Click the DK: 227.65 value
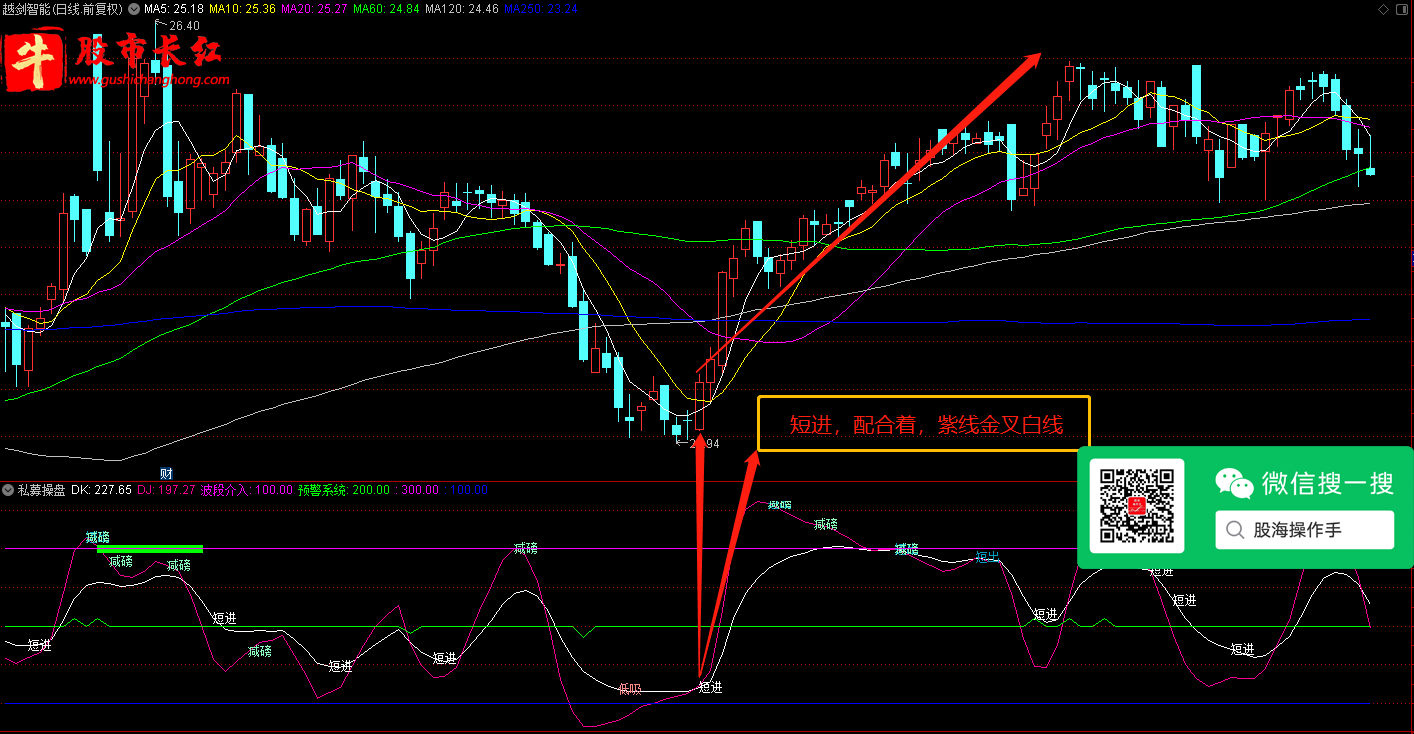1414x734 pixels. [101, 490]
